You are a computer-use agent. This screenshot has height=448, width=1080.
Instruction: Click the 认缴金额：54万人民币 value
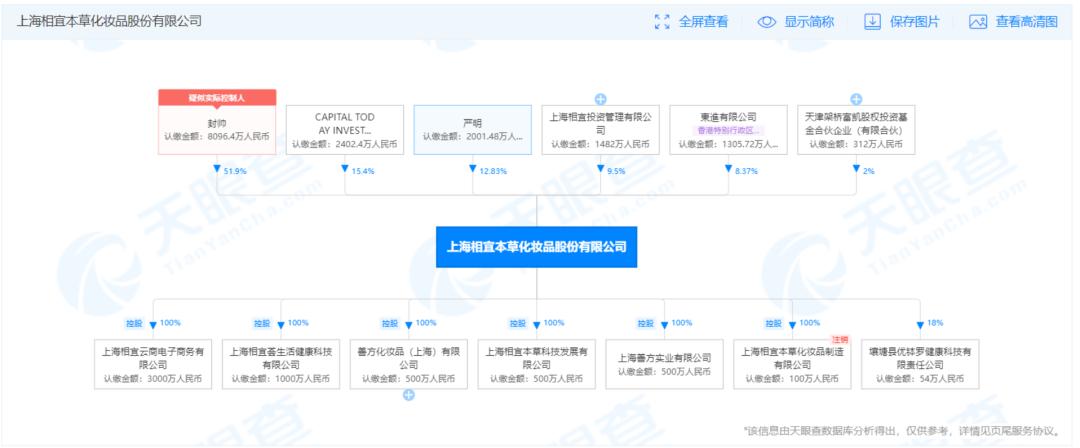coord(920,379)
